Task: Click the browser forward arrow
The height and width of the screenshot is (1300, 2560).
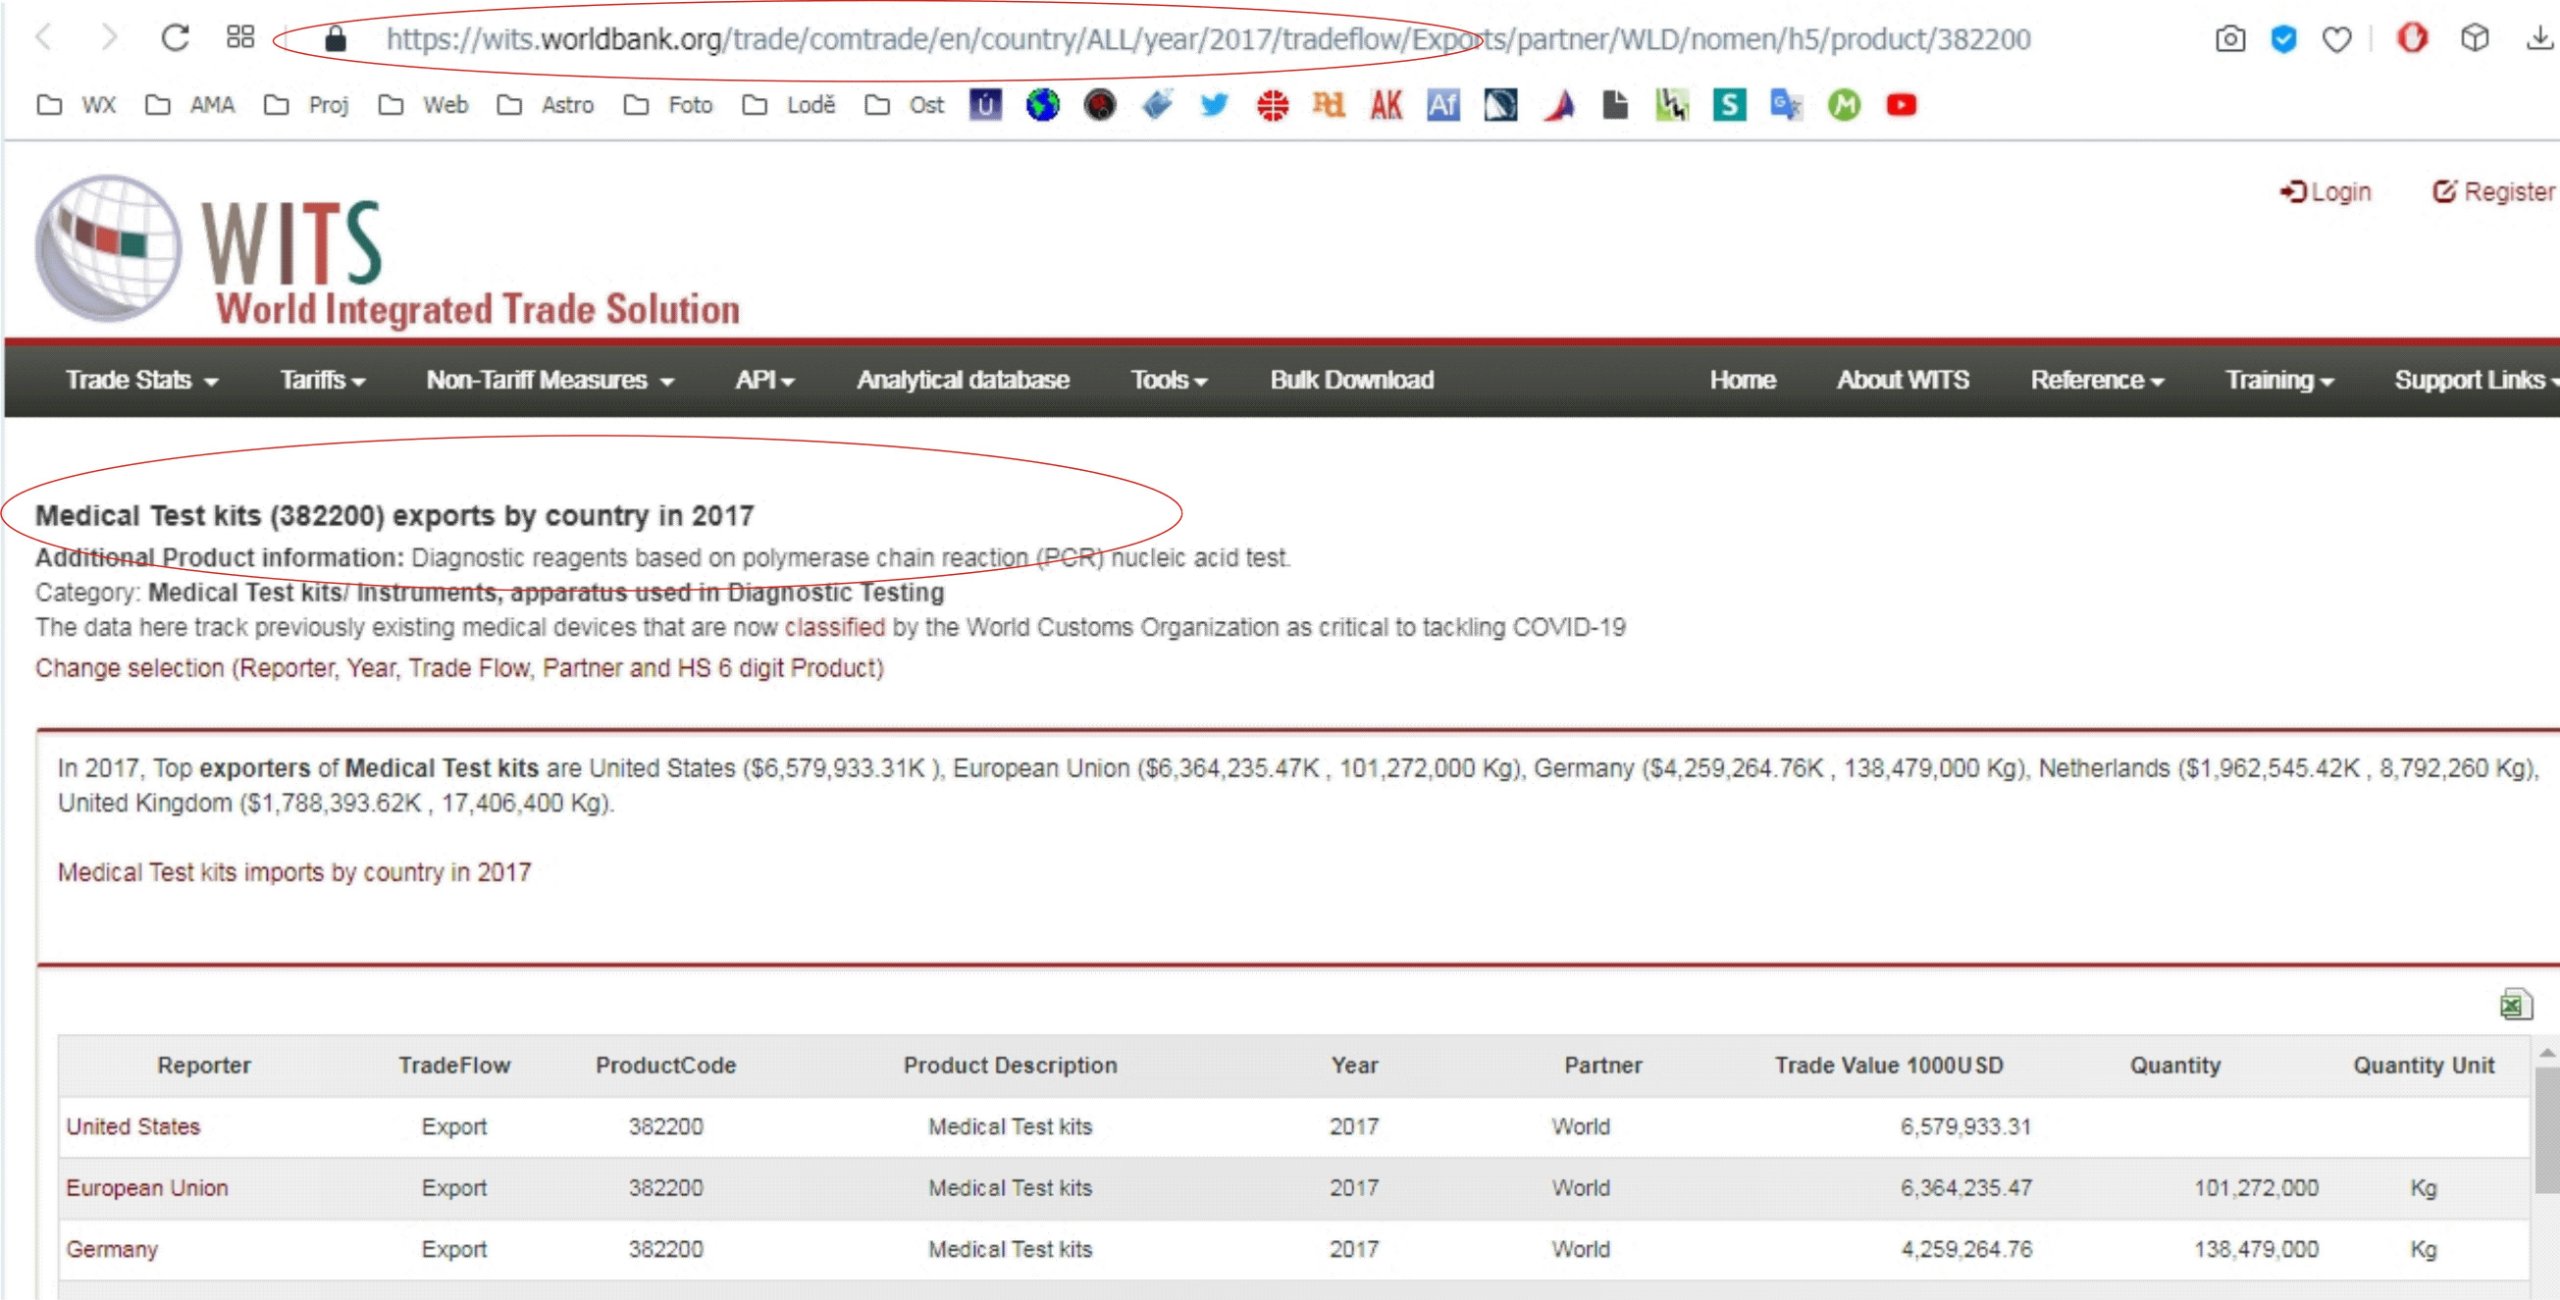Action: 109,38
